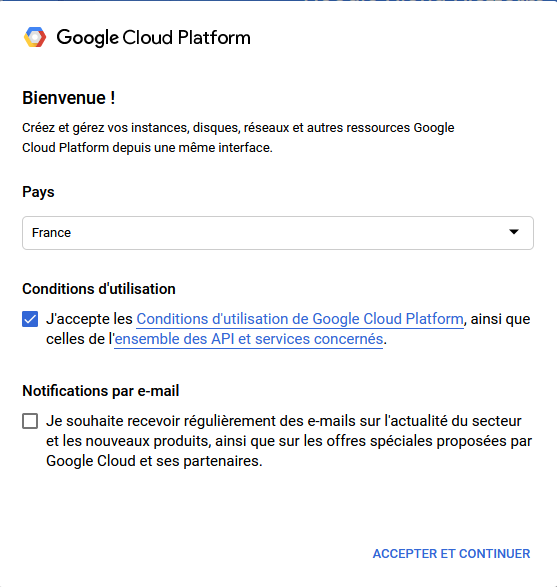Click ACCEPTER ET CONTINUER button
This screenshot has width=557, height=587.
click(x=451, y=554)
